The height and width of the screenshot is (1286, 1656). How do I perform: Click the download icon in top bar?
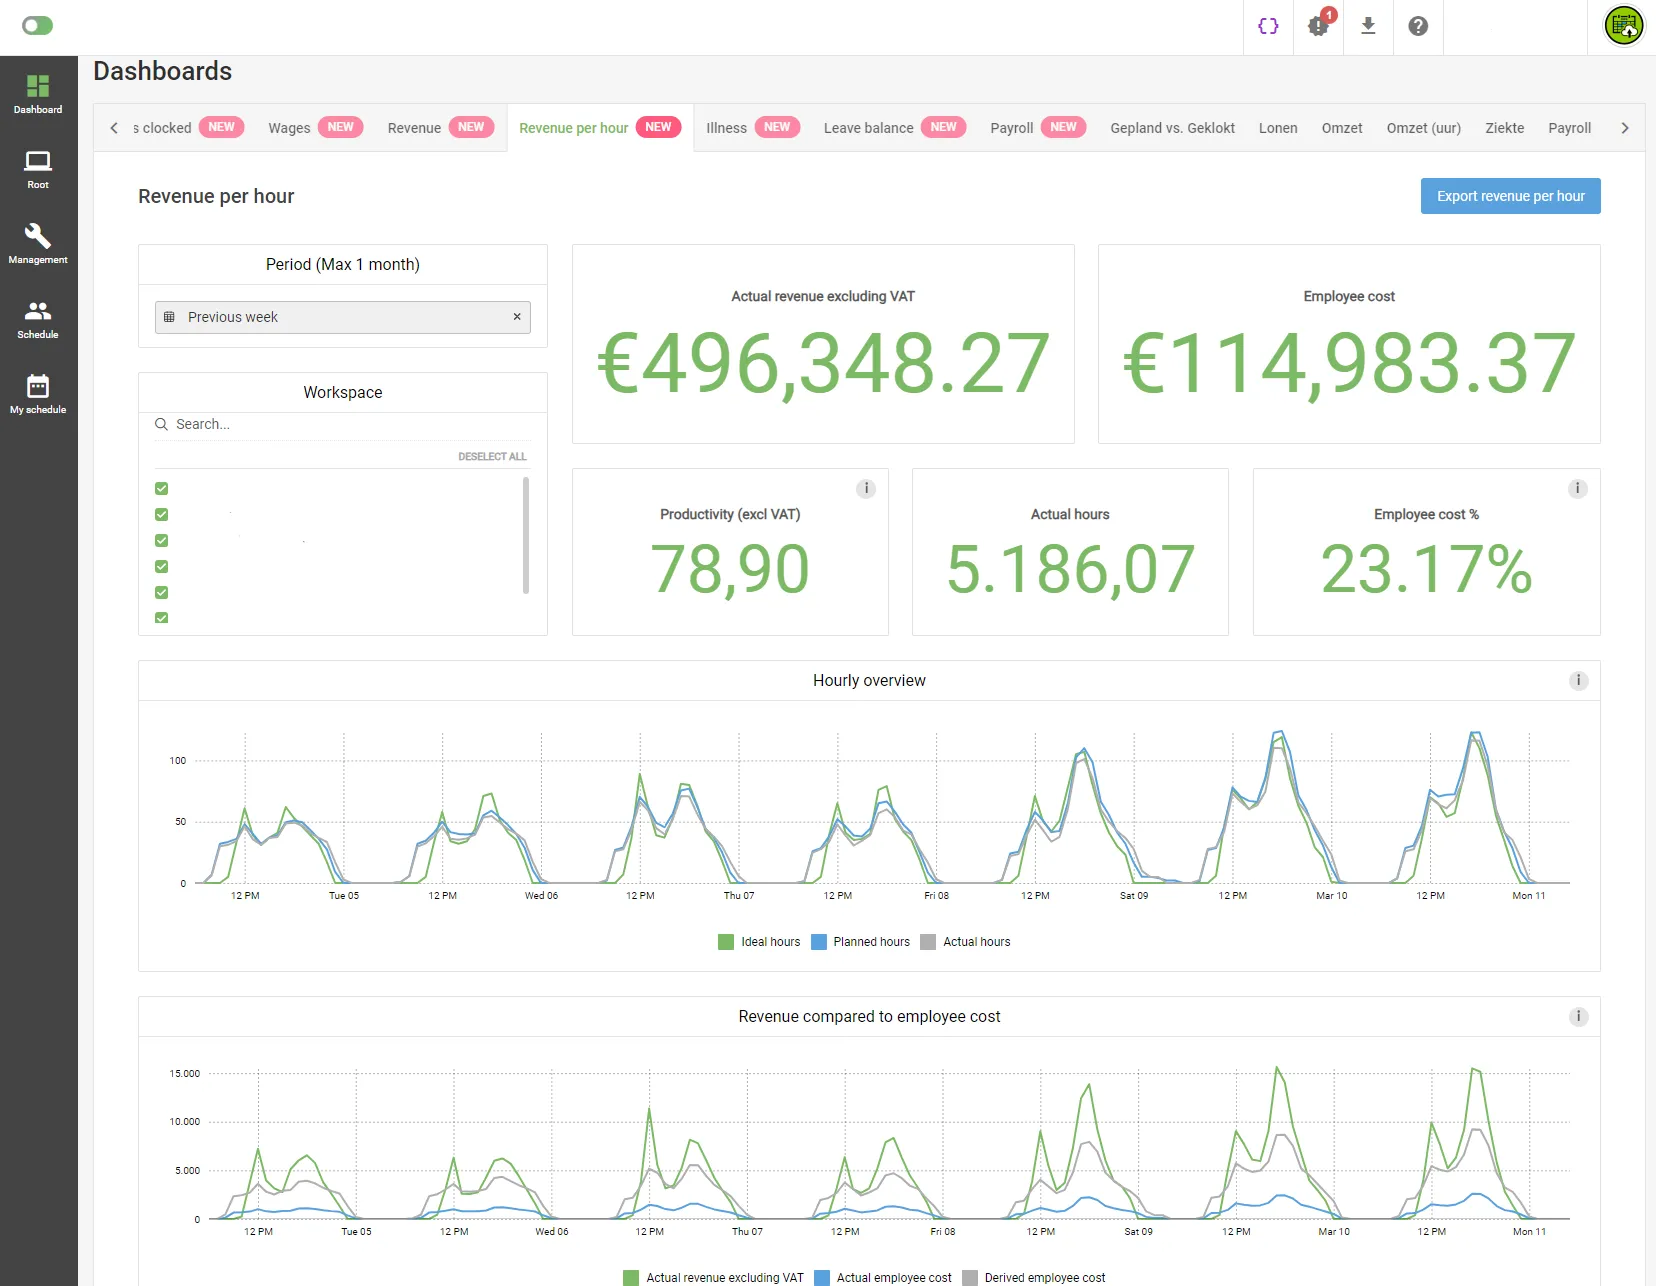[1368, 26]
